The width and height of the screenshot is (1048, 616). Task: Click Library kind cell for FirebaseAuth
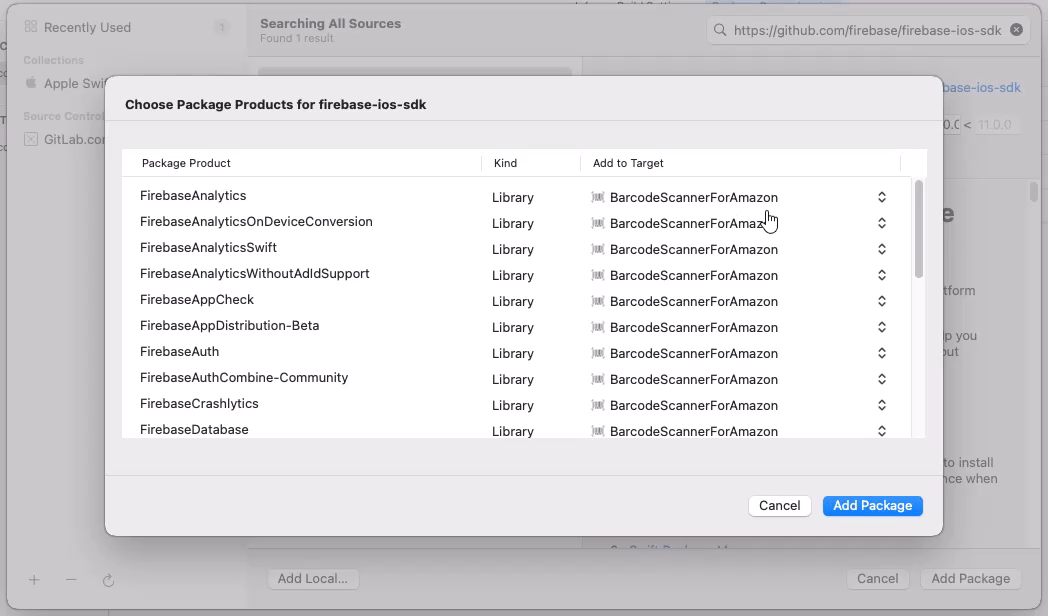513,354
